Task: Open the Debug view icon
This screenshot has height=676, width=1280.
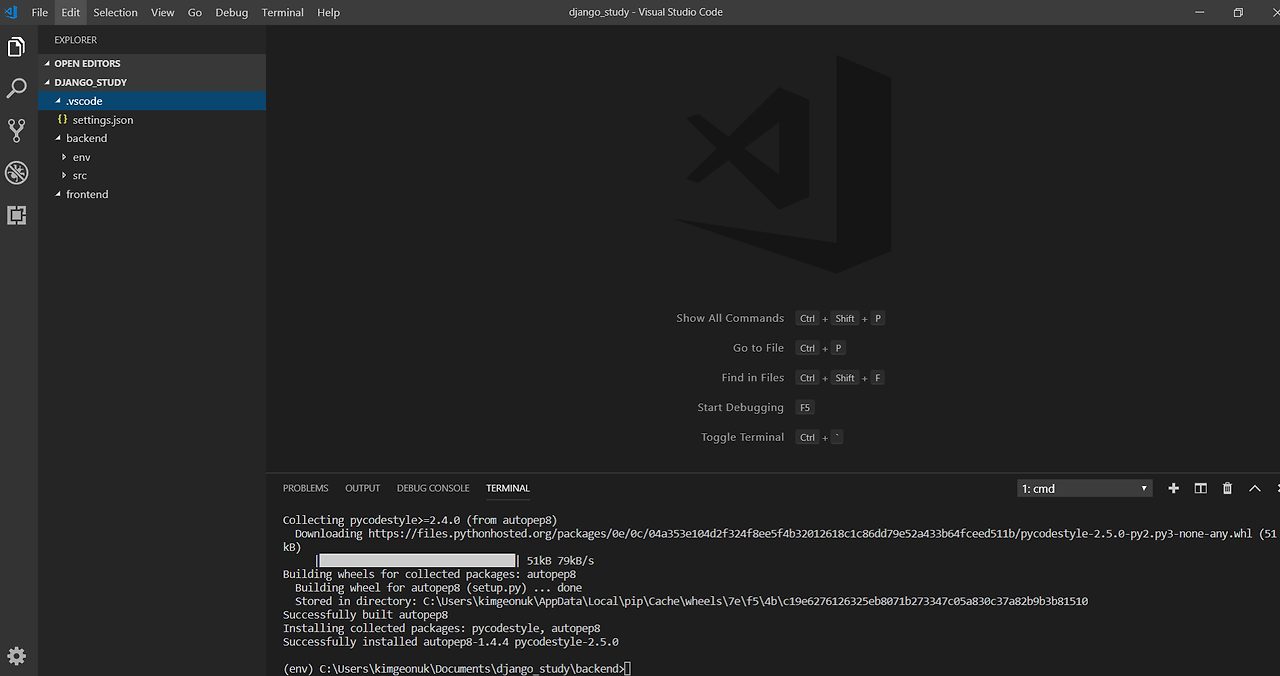Action: [x=16, y=173]
